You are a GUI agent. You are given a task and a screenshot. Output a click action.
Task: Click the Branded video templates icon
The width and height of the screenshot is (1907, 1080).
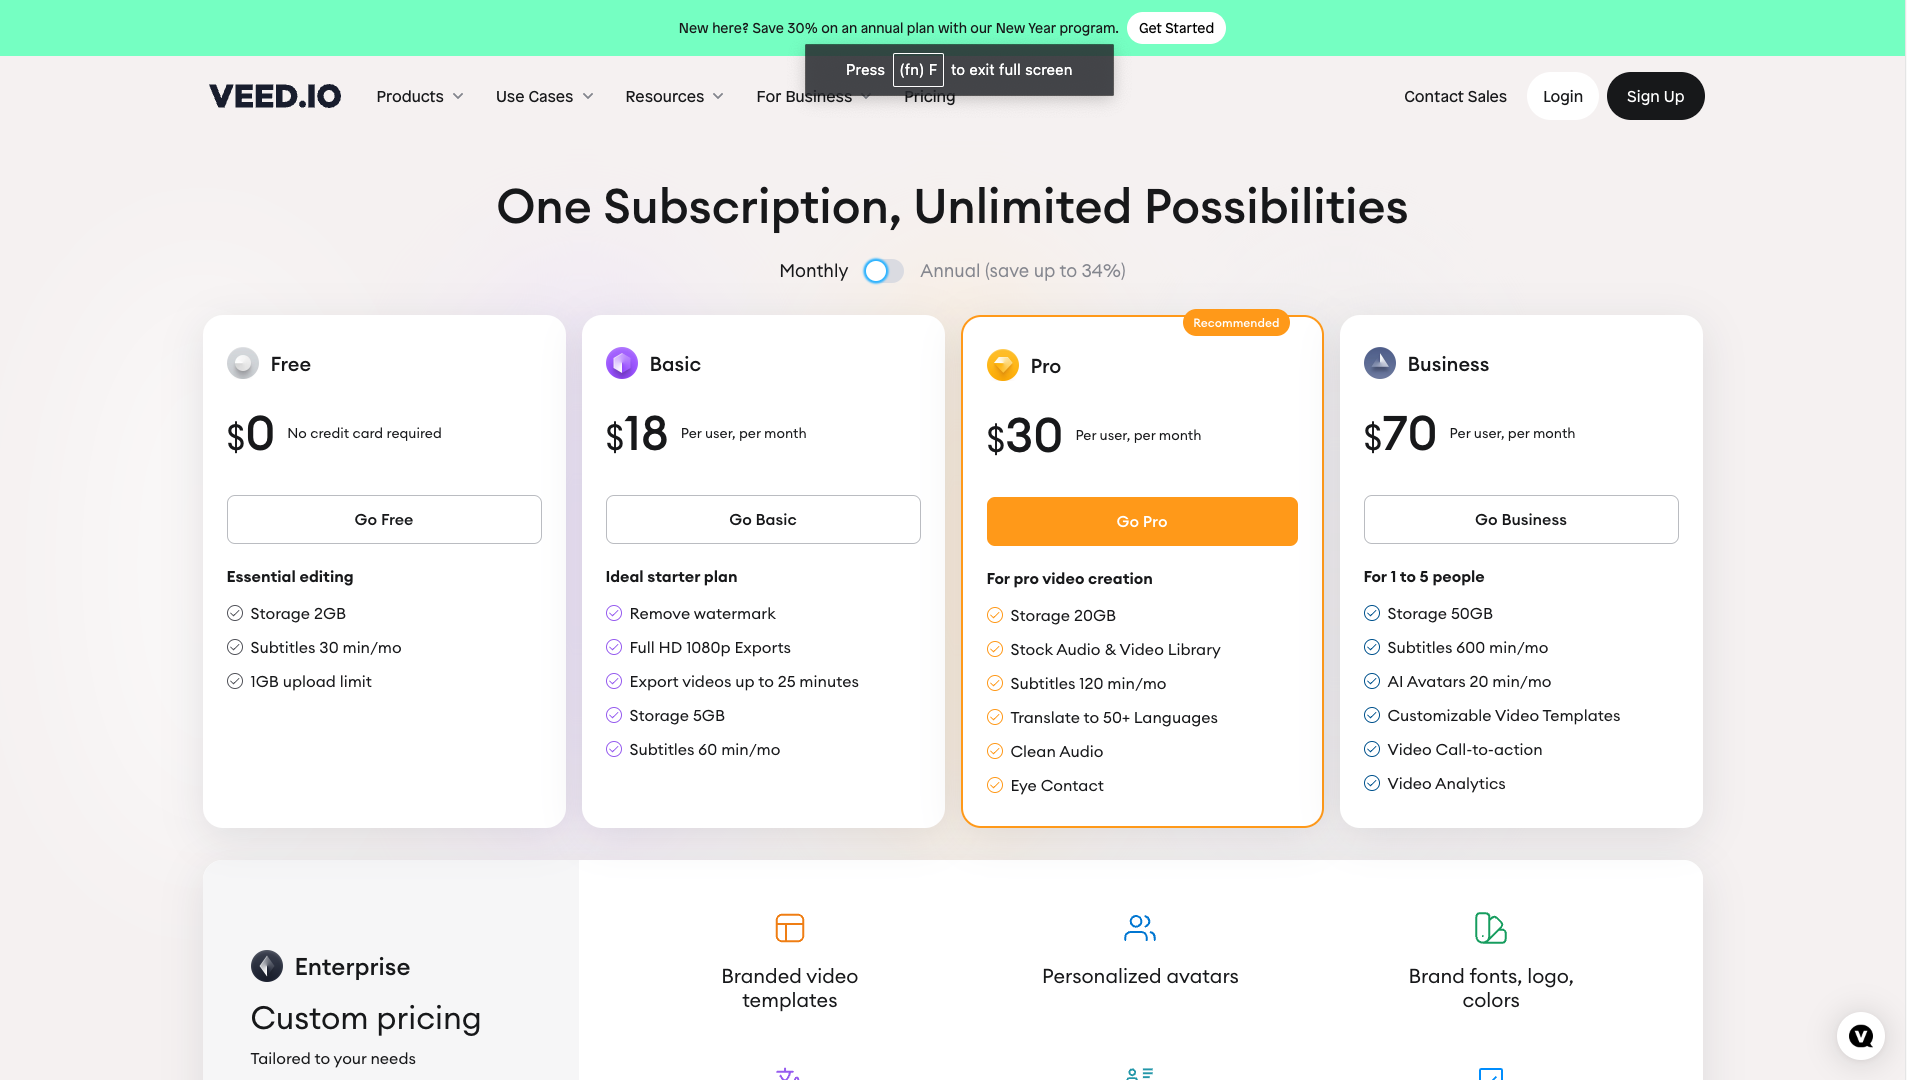(790, 928)
